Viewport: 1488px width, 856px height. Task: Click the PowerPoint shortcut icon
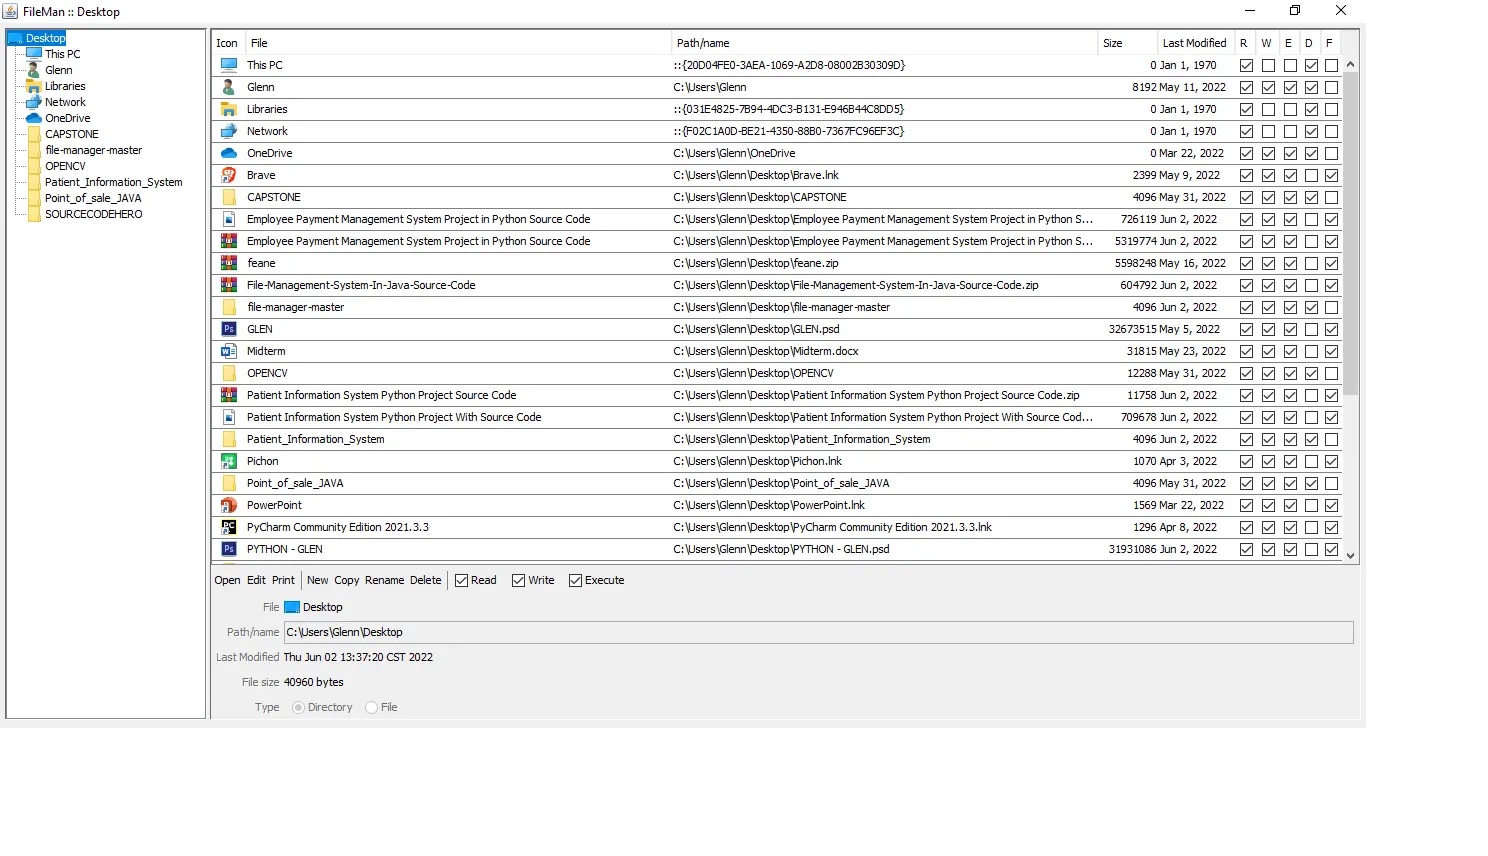(x=229, y=505)
